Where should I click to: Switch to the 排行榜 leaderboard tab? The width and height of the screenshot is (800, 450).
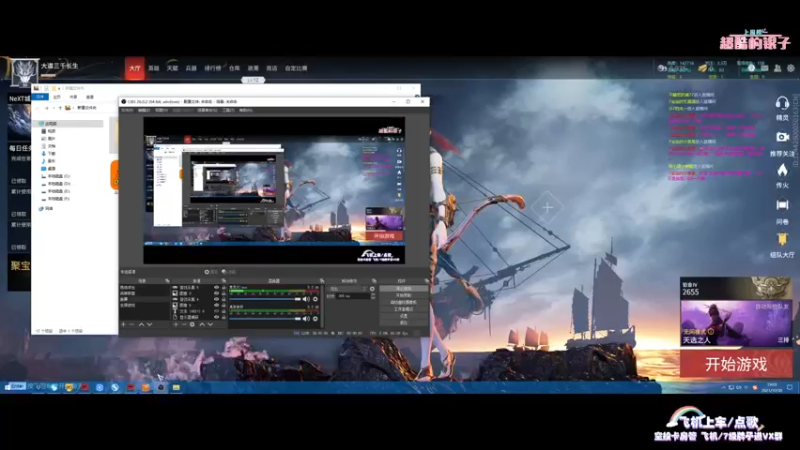click(212, 68)
